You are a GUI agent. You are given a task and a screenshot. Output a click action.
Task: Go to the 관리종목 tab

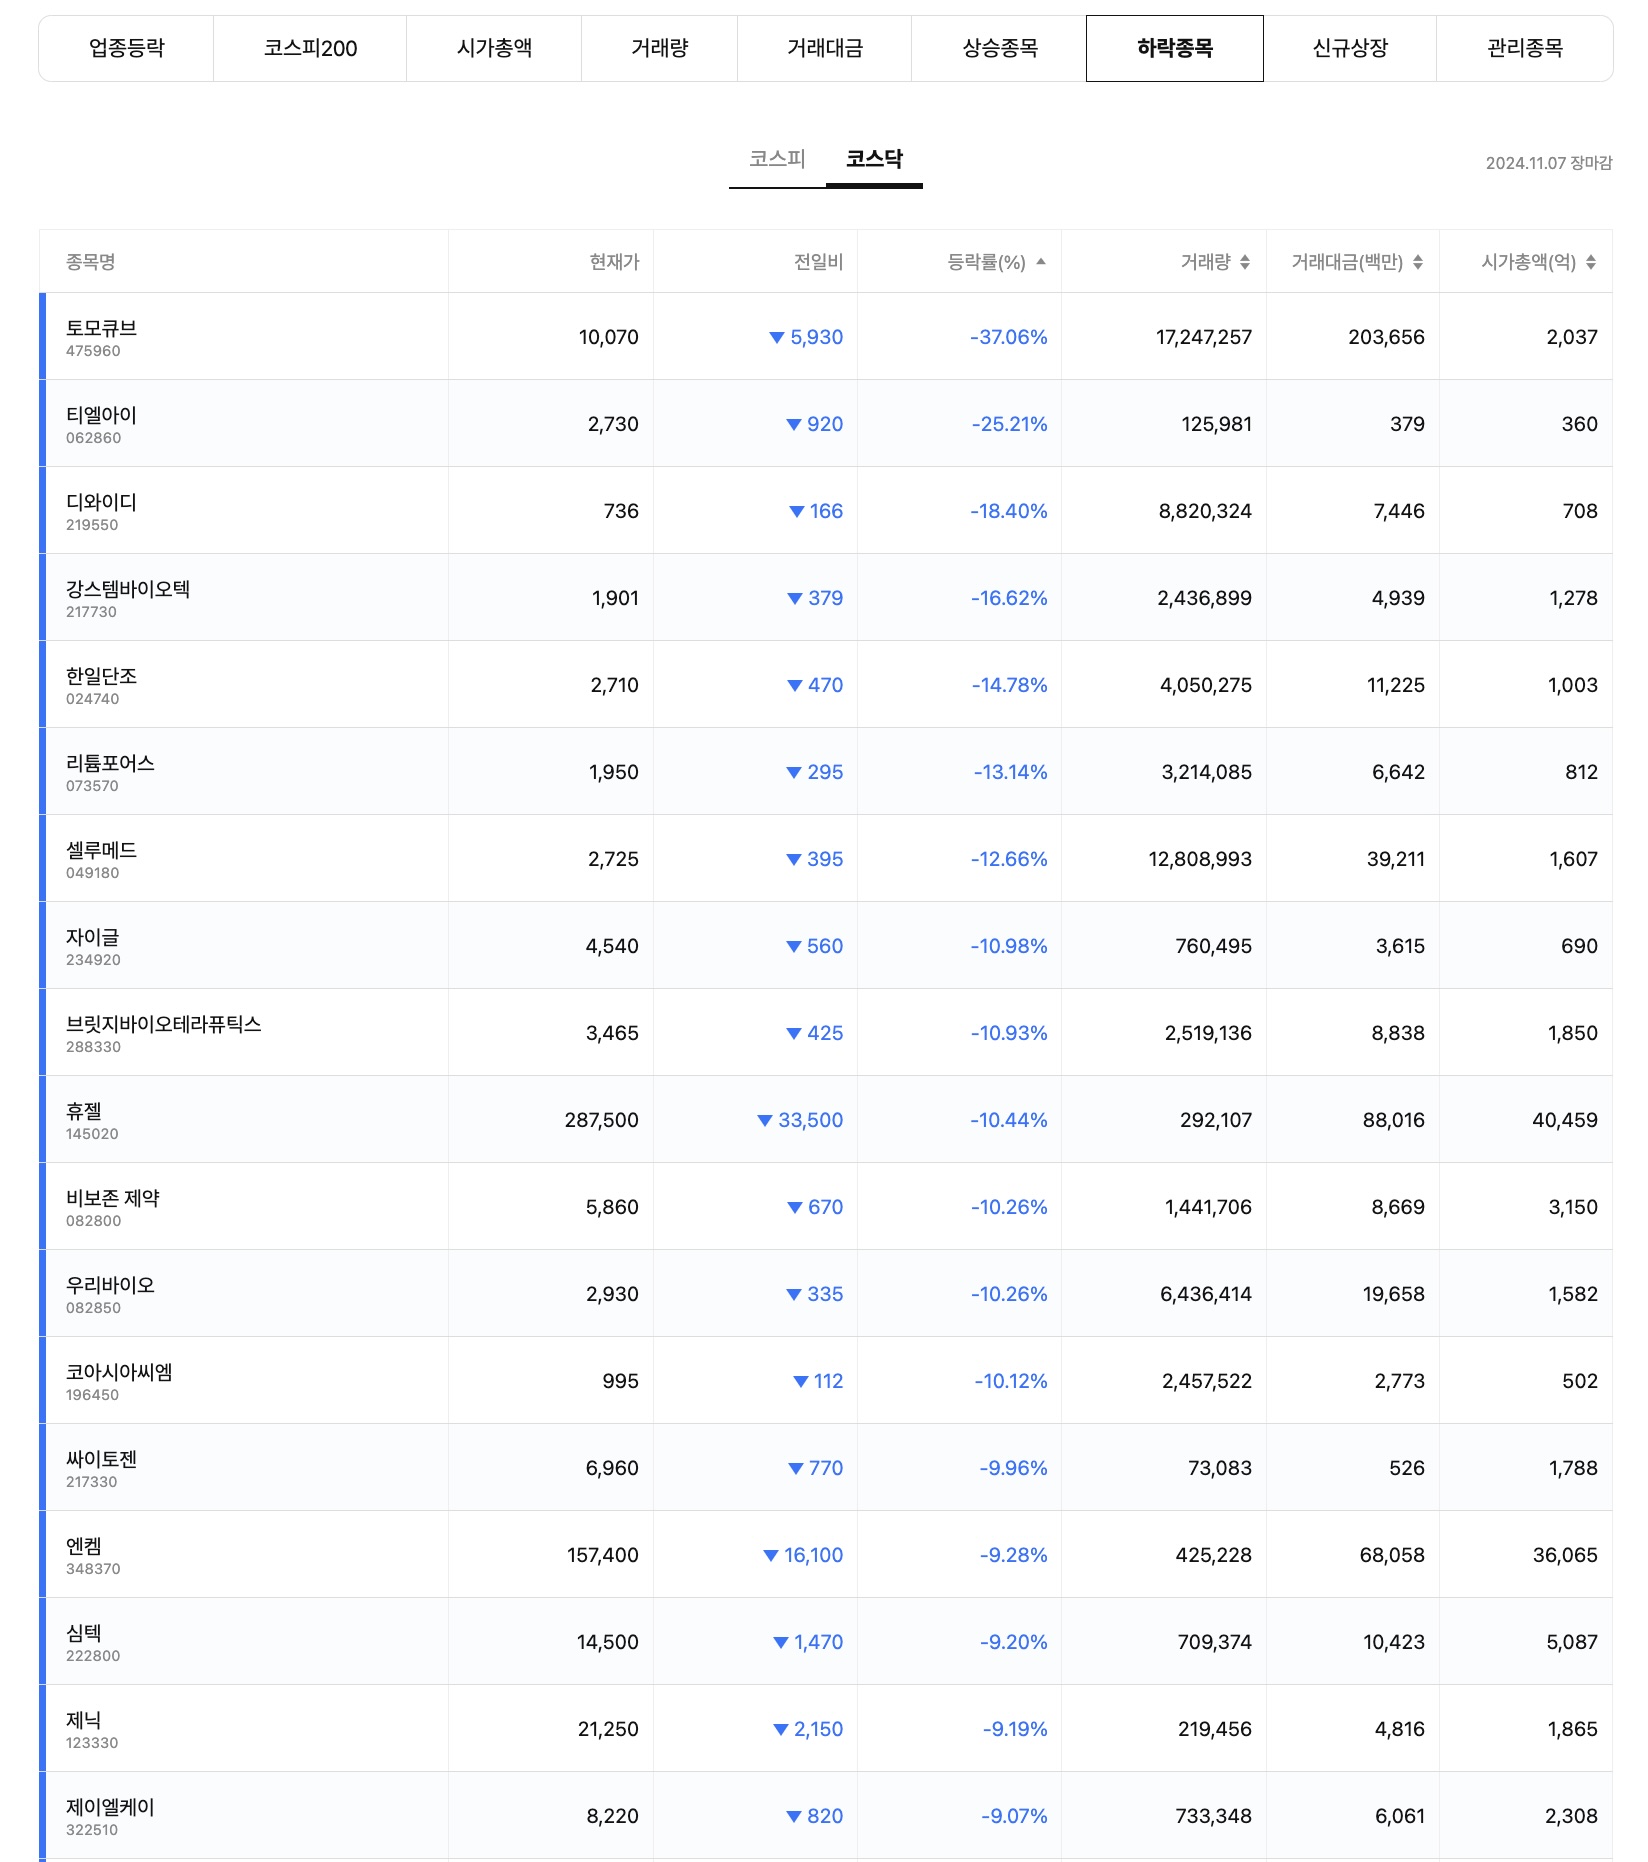pos(1525,48)
